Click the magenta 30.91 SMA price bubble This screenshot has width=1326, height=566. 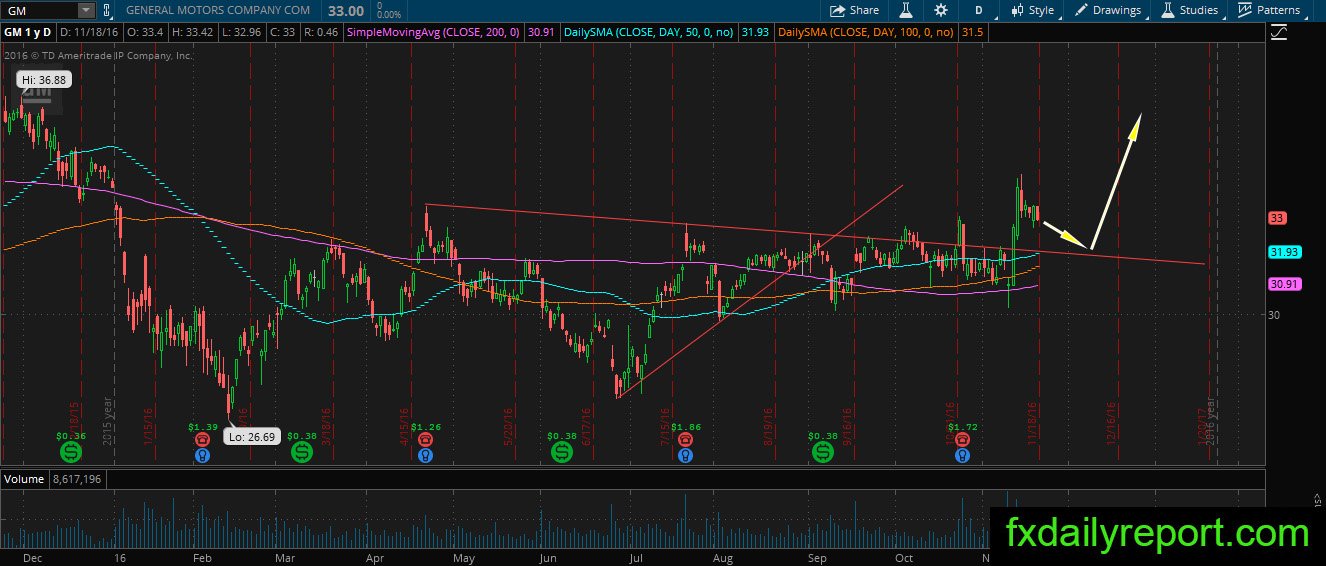point(1284,284)
